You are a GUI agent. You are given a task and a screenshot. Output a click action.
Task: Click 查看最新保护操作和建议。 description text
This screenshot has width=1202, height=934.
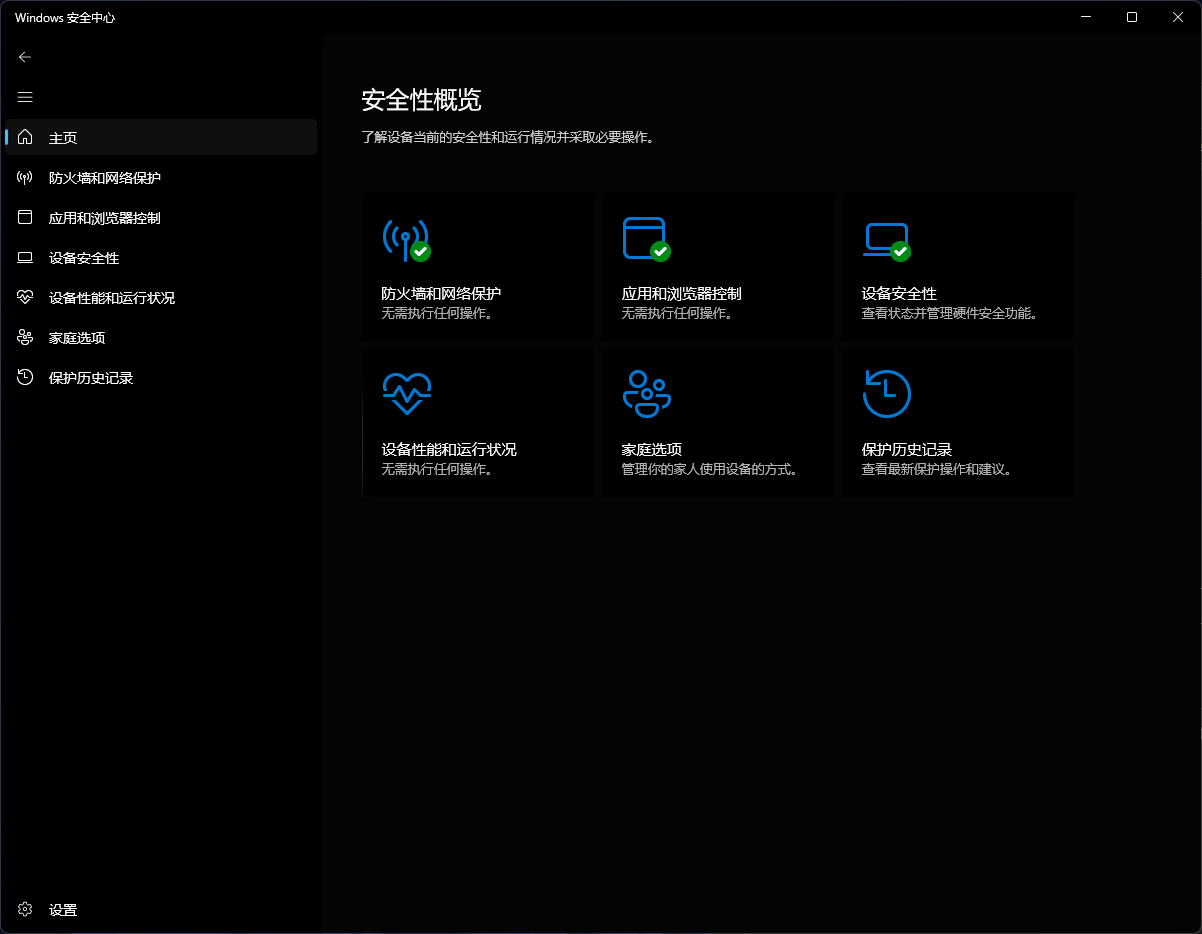[x=938, y=469]
